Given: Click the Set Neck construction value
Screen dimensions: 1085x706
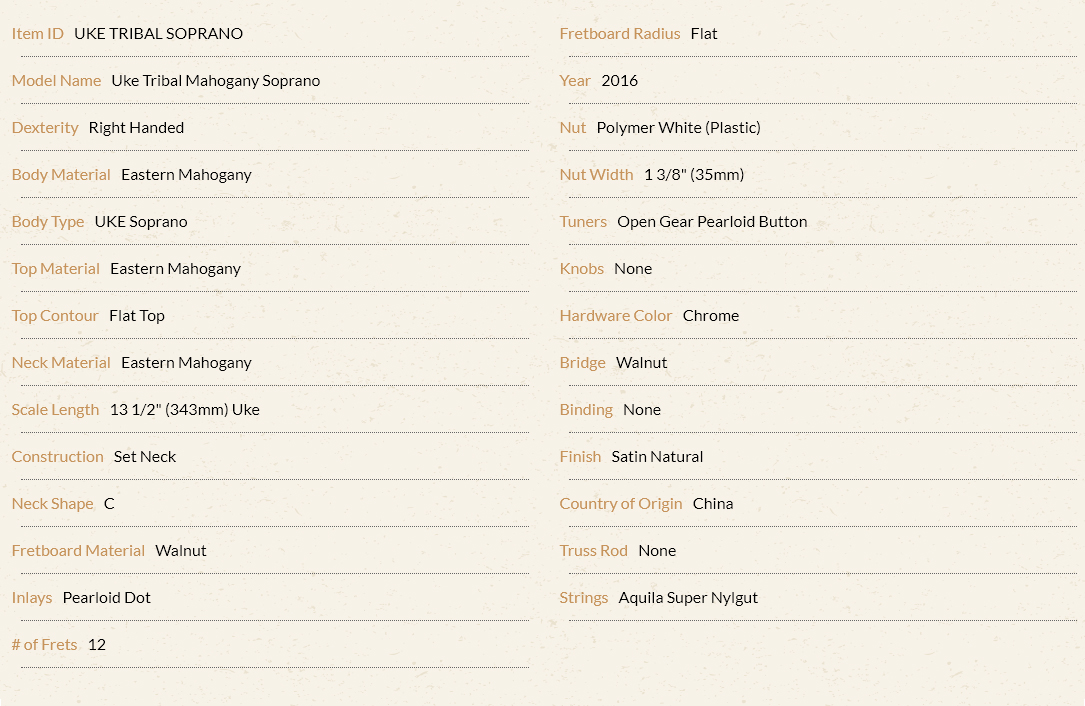Looking at the screenshot, I should point(145,457).
